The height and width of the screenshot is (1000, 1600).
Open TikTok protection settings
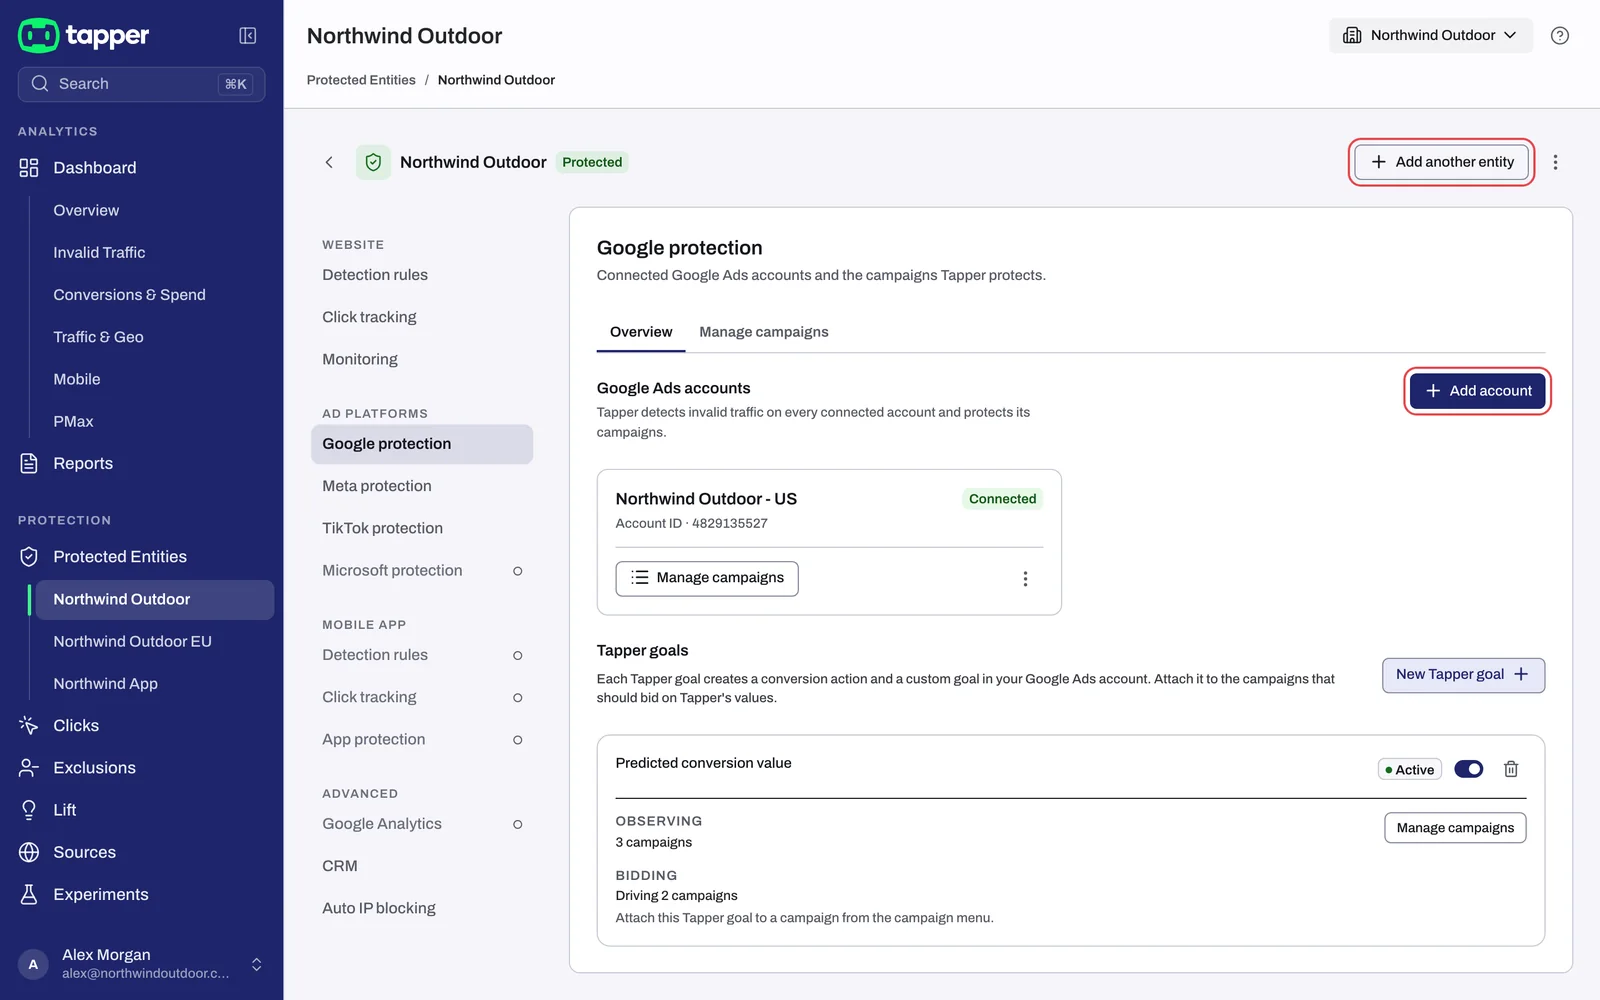[x=422, y=528]
